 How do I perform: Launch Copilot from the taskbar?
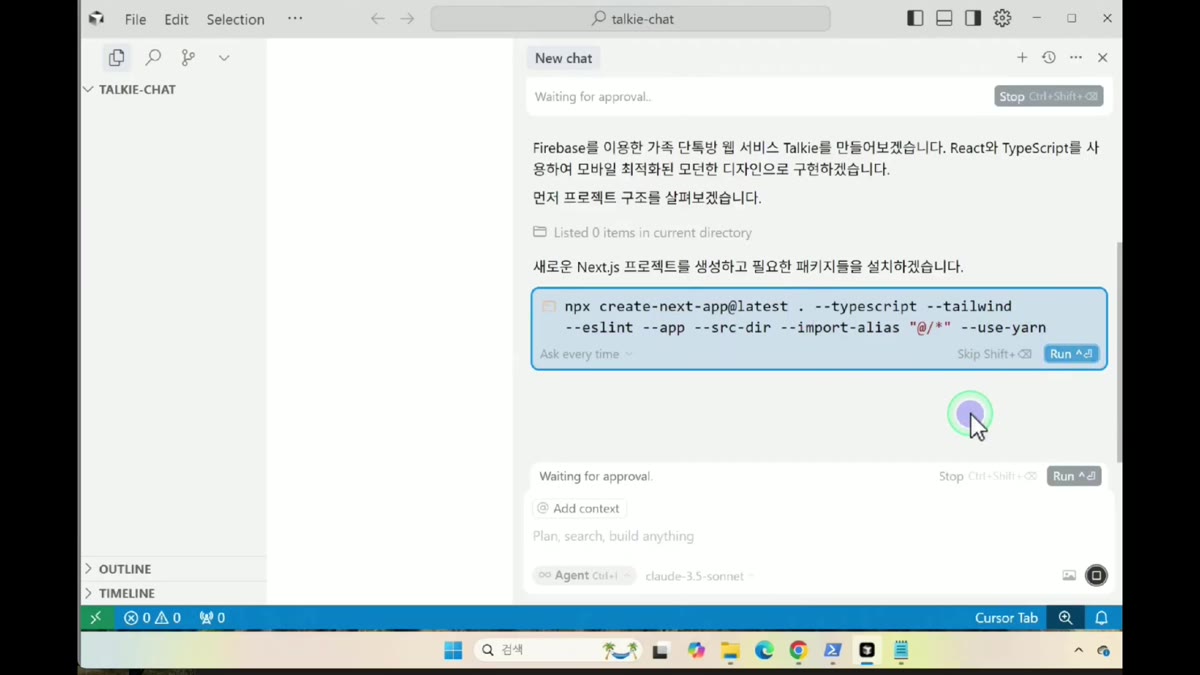pyautogui.click(x=696, y=651)
